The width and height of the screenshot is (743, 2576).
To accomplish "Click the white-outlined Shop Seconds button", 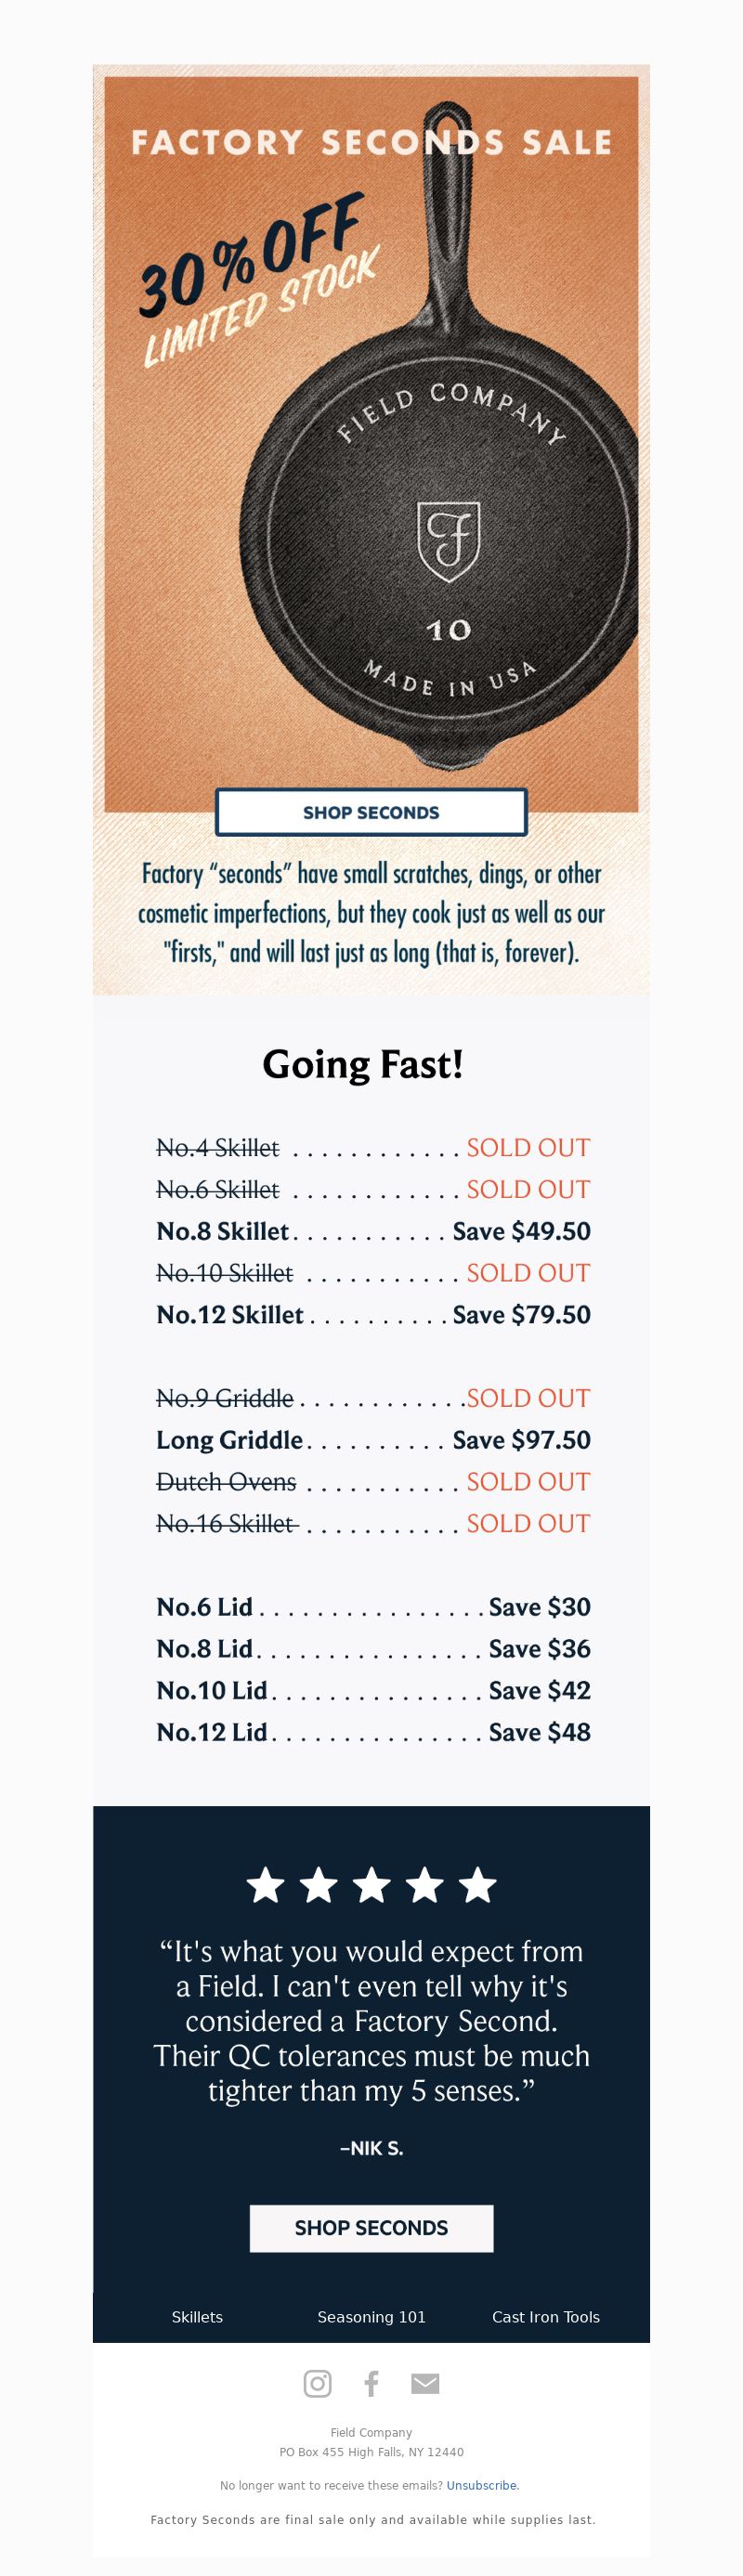I will pos(371,812).
